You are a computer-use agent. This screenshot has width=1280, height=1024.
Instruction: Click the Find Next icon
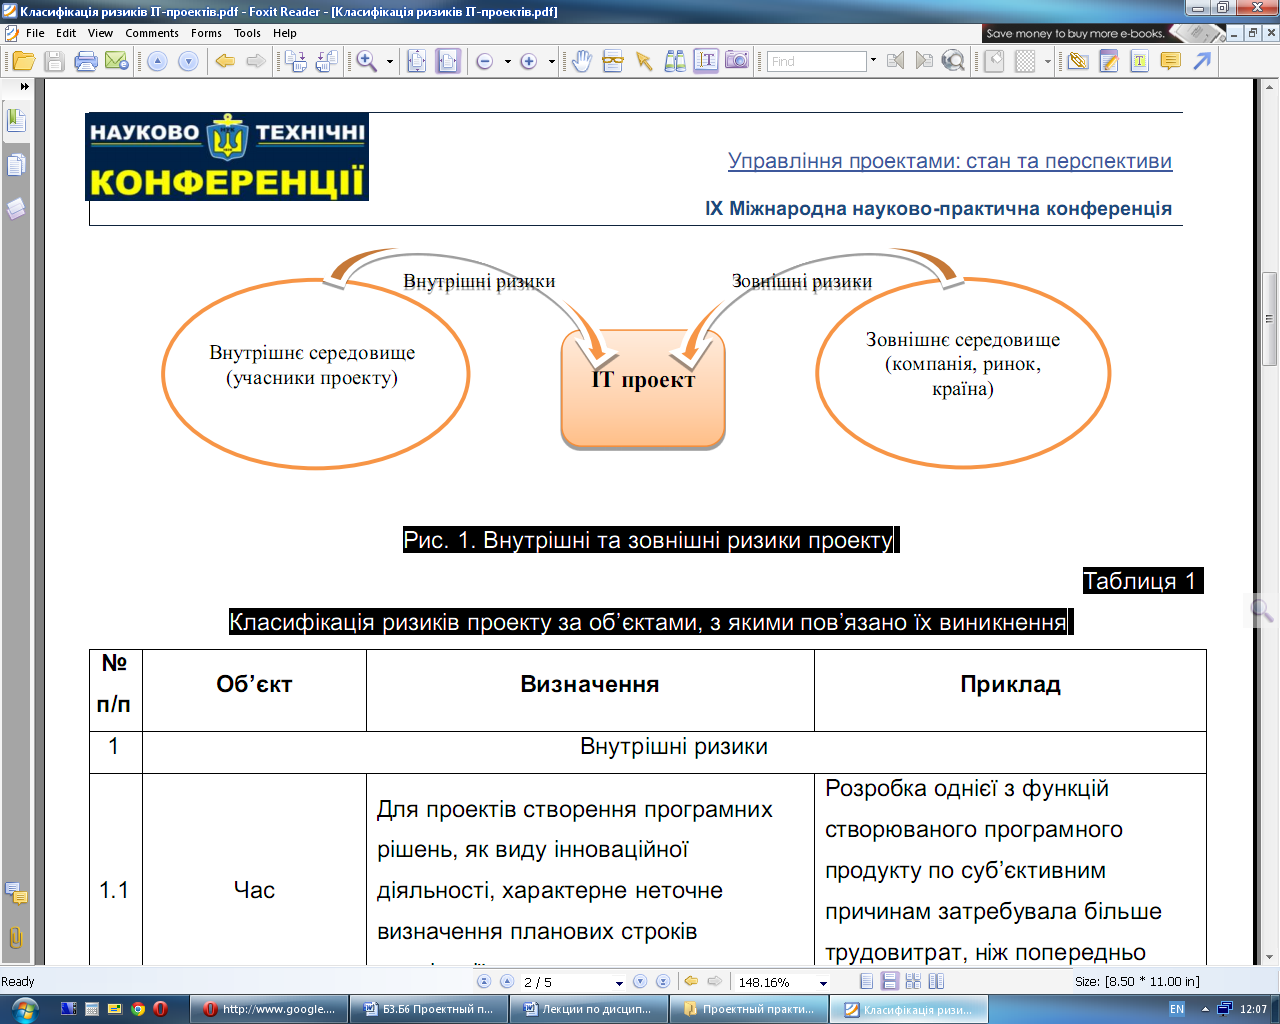[x=924, y=61]
